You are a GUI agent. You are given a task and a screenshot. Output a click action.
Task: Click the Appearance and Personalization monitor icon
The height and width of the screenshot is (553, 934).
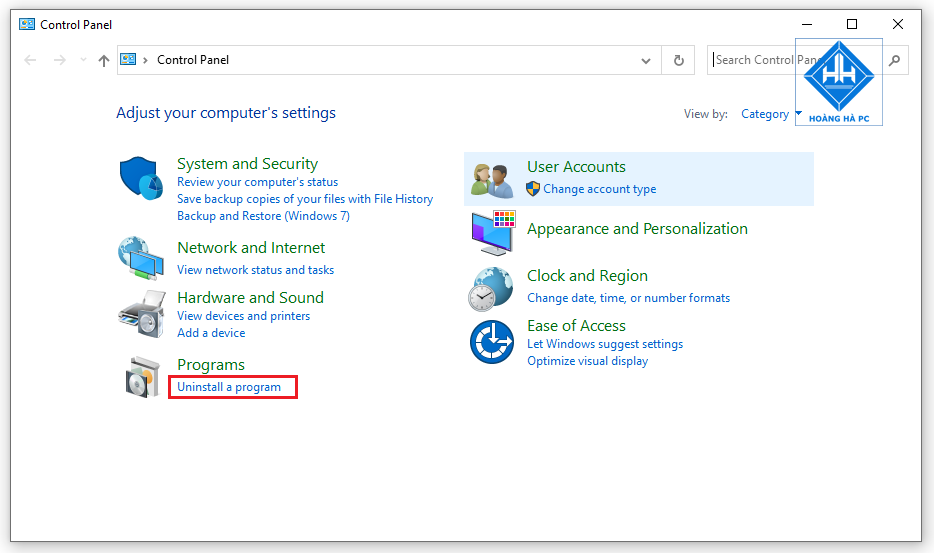pos(493,232)
